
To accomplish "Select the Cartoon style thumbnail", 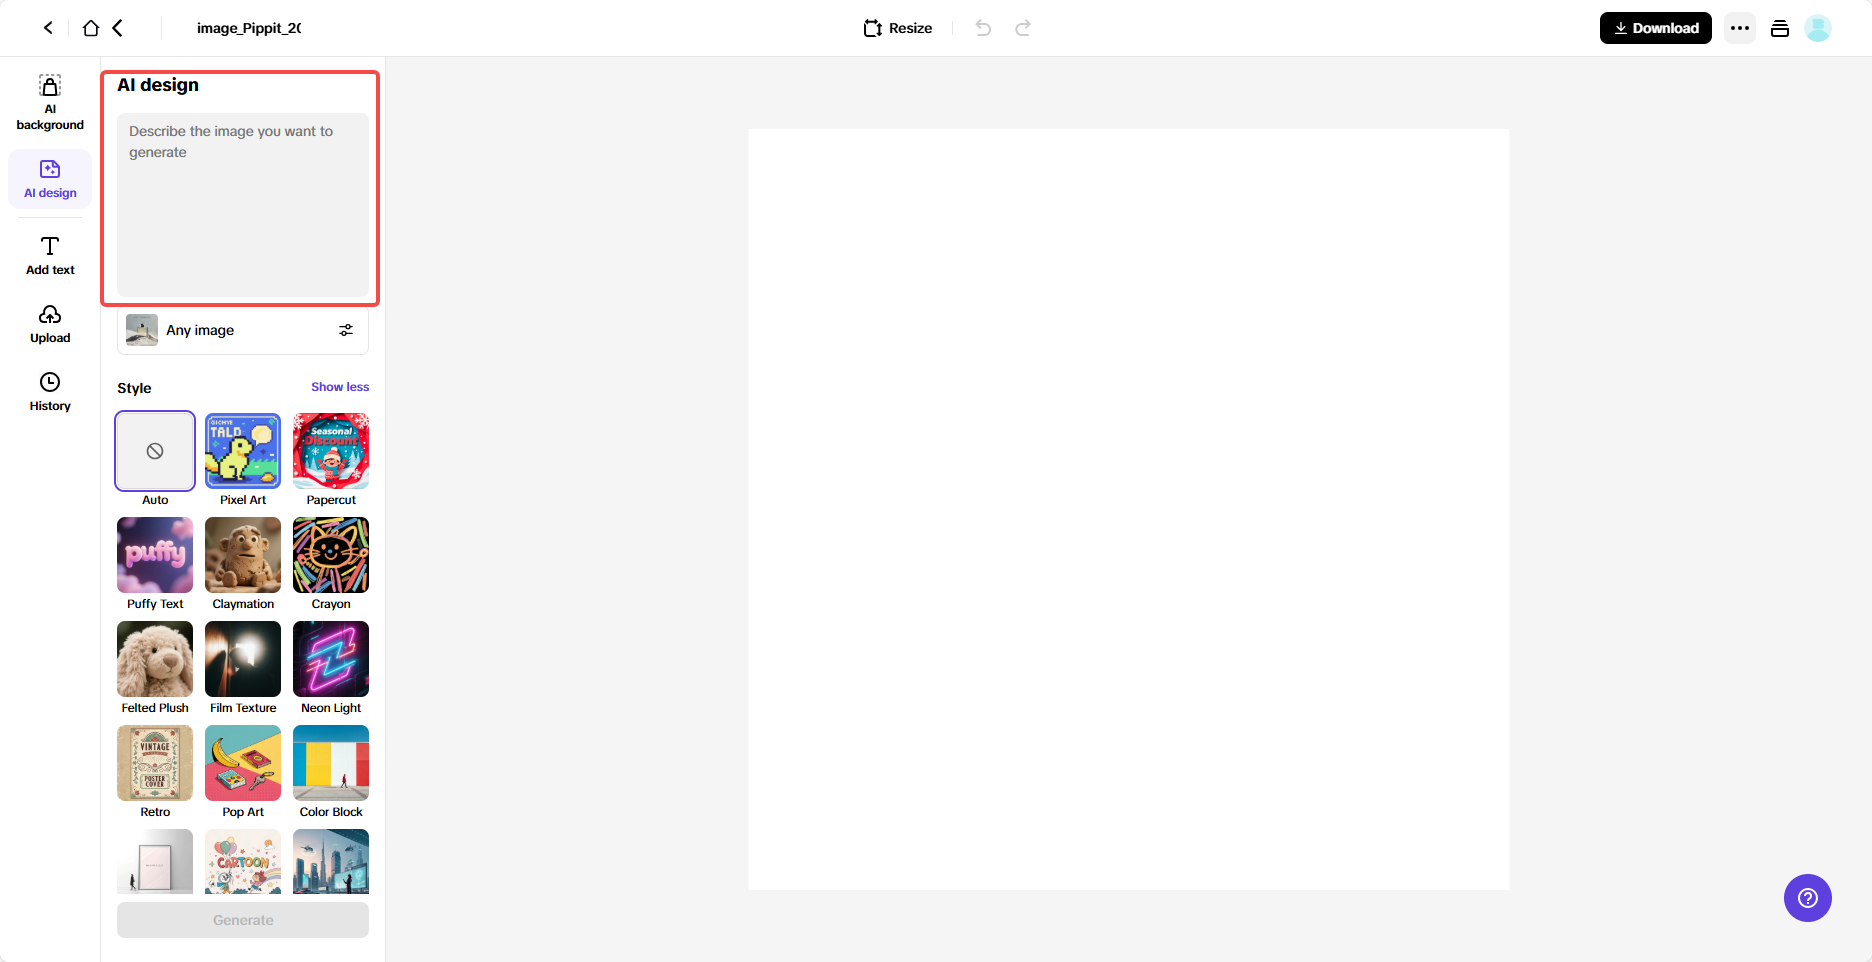I will tap(243, 861).
